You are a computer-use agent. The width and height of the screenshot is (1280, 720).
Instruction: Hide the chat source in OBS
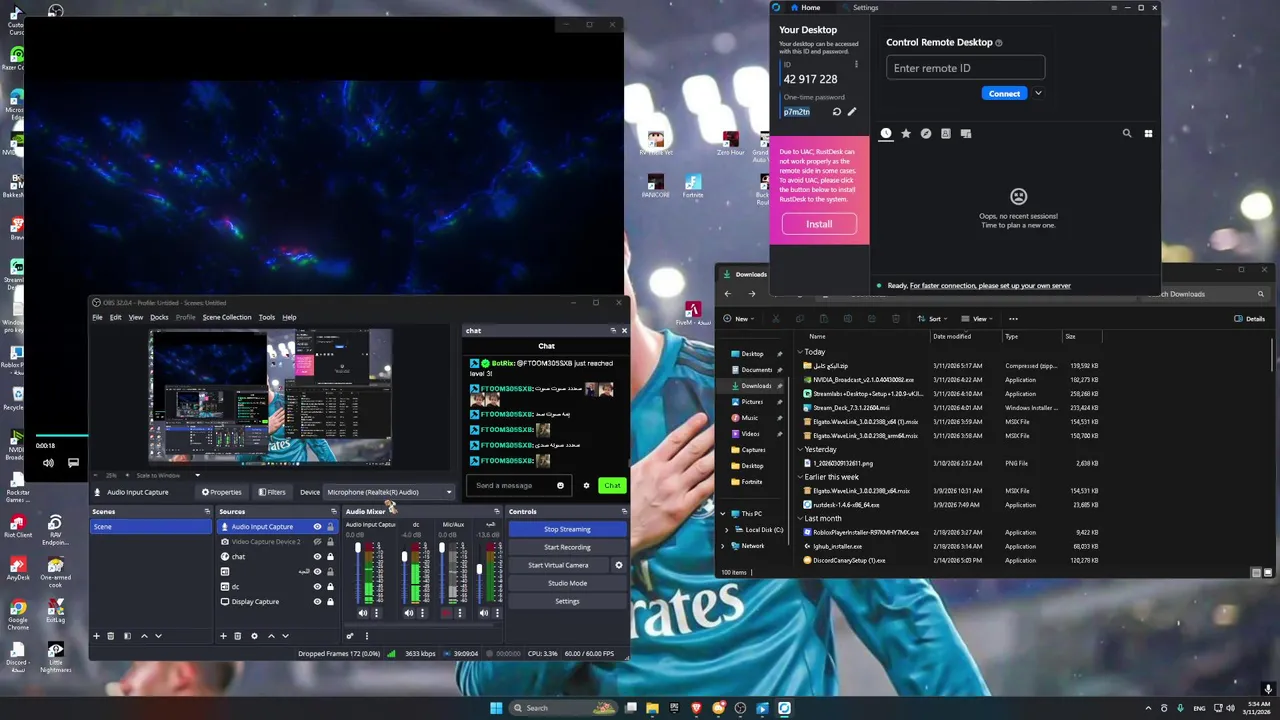[317, 557]
